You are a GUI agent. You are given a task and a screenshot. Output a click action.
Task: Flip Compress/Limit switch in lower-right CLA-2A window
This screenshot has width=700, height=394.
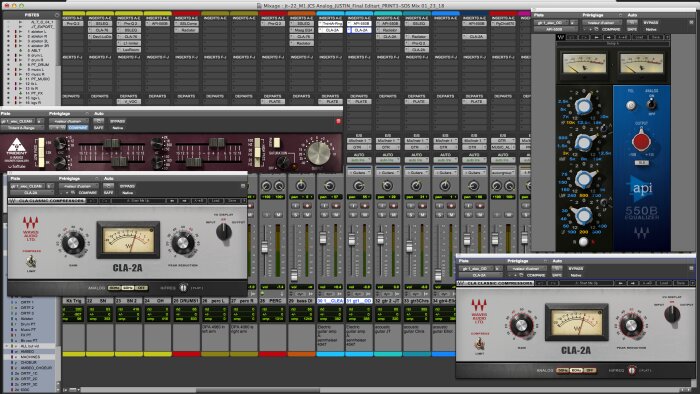479,344
